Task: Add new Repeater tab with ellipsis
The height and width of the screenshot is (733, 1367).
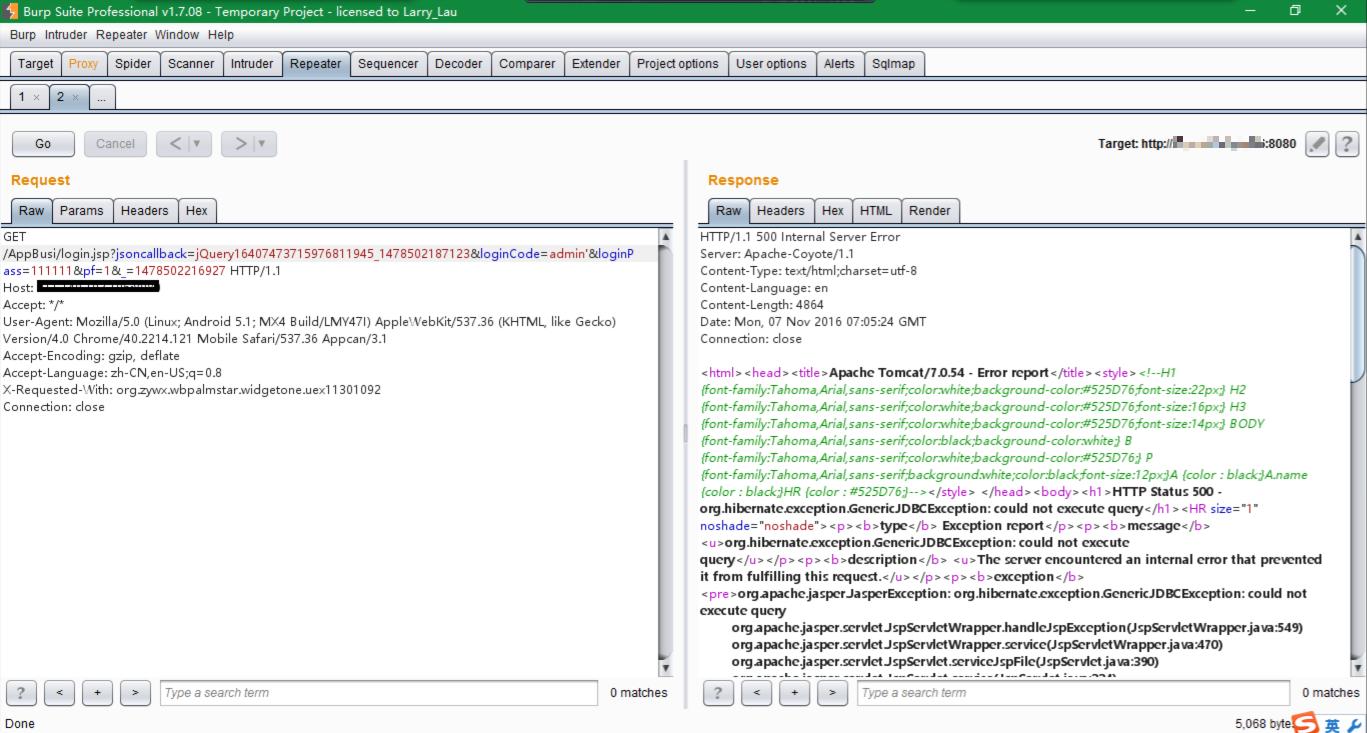Action: point(102,98)
